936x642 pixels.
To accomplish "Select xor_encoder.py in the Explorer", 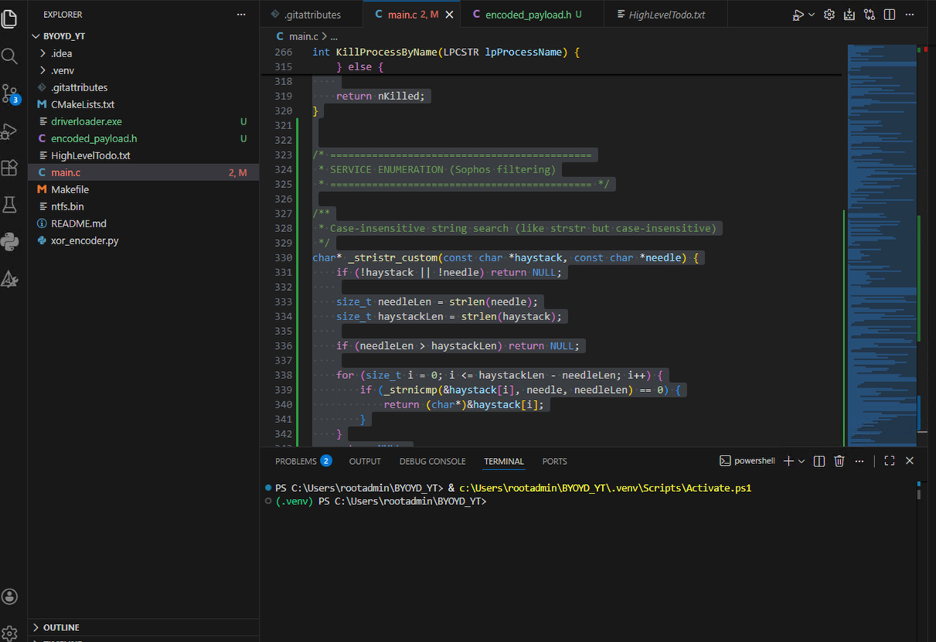I will coord(87,240).
